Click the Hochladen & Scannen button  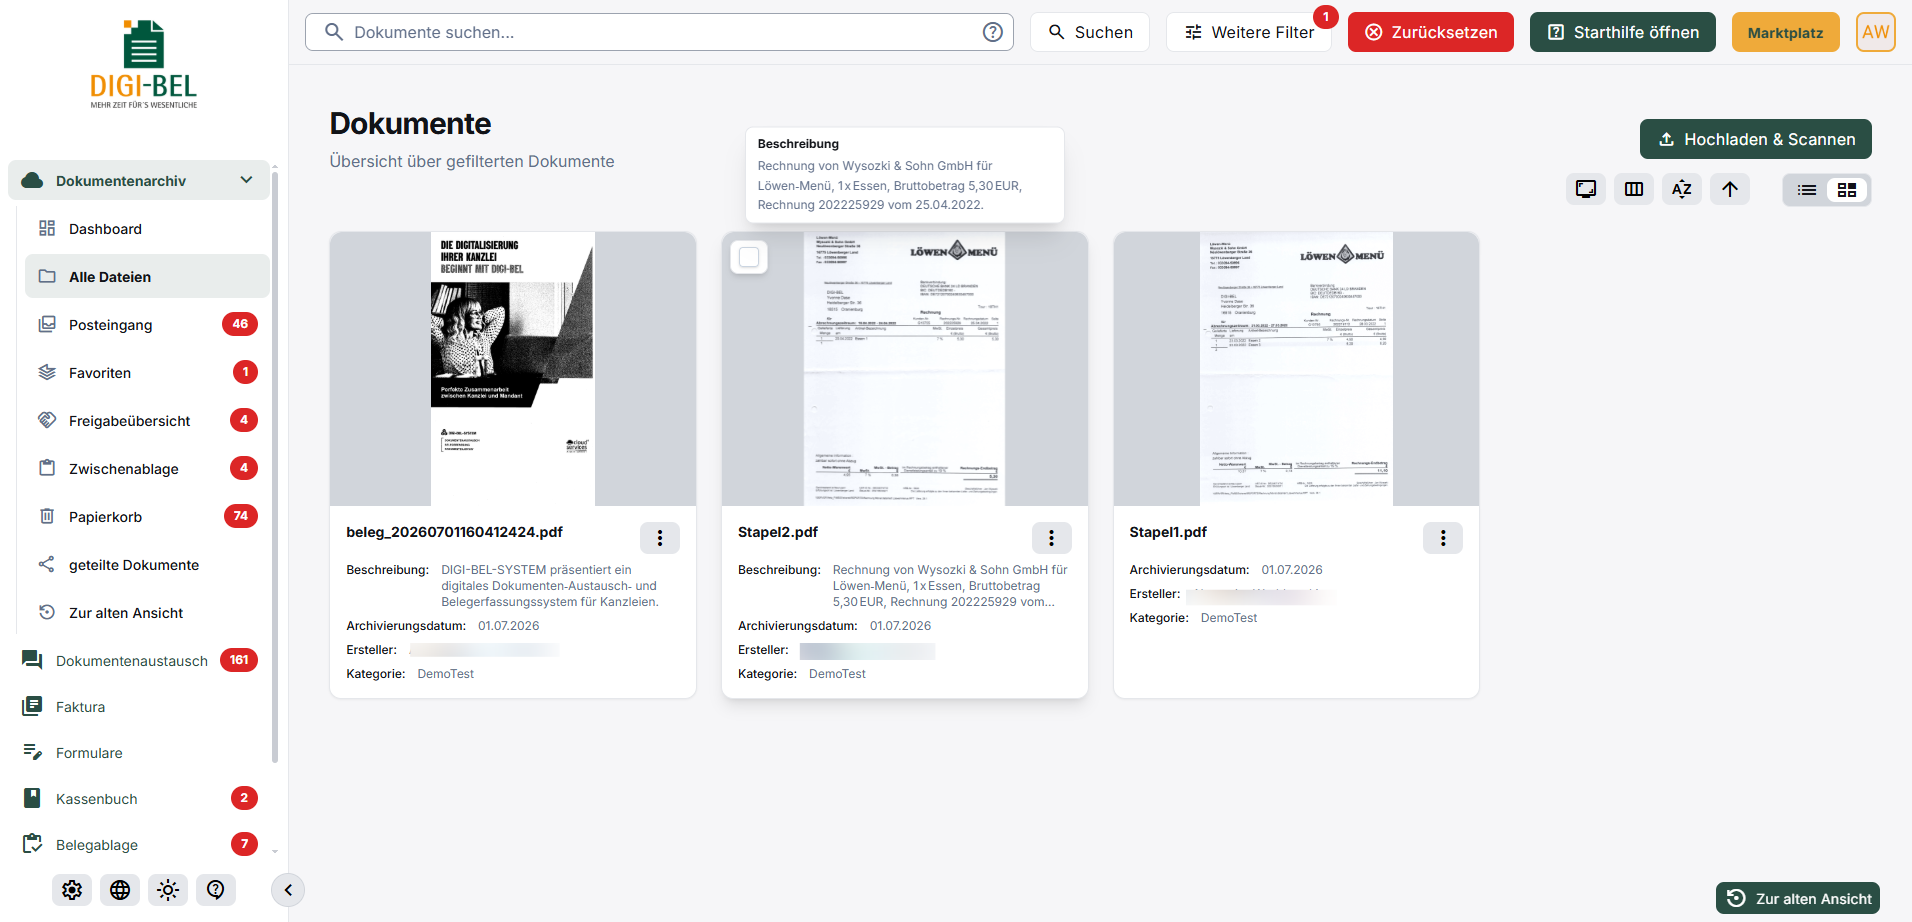coord(1756,139)
